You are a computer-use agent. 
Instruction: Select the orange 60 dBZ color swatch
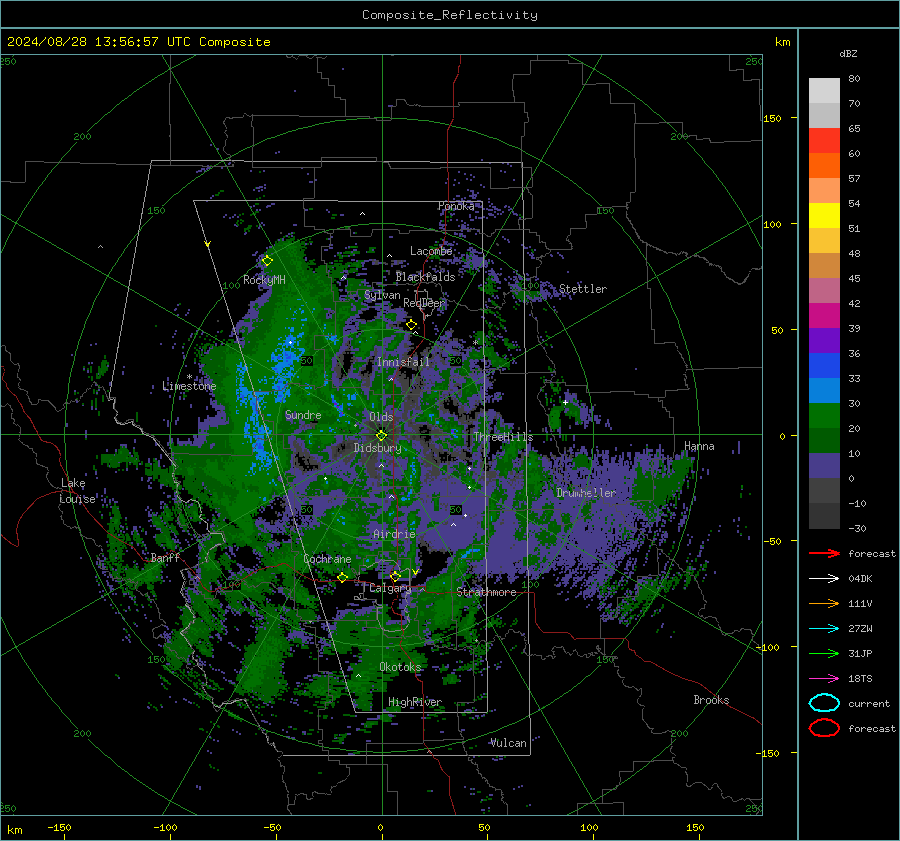point(824,166)
